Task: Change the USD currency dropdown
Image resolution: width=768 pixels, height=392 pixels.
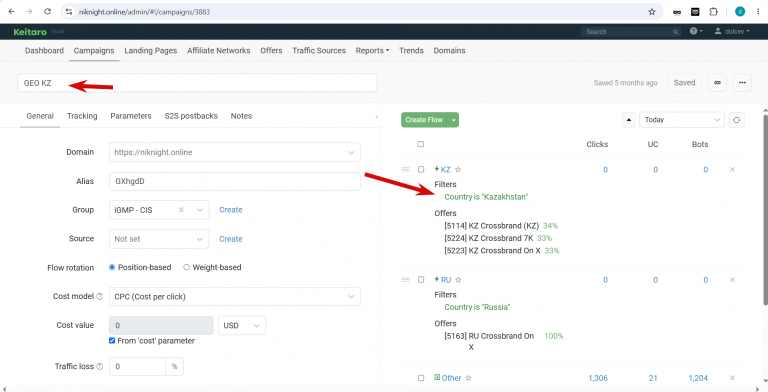Action: 242,325
